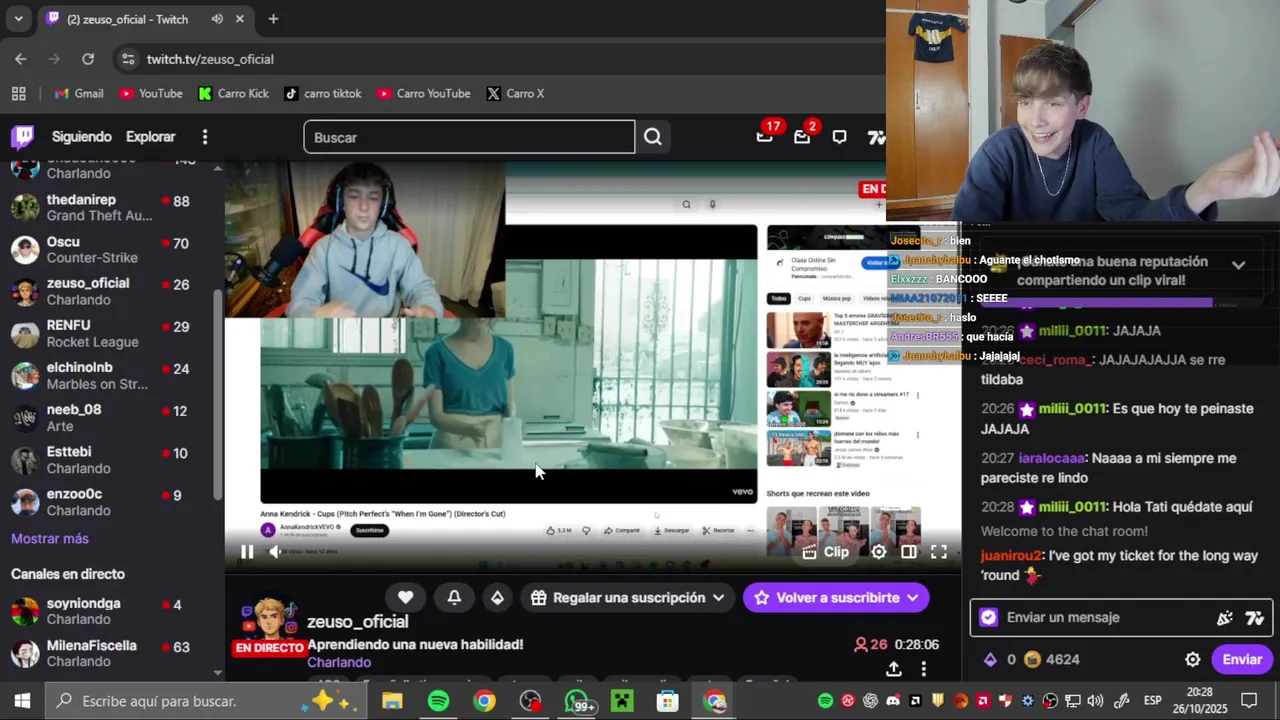The image size is (1280, 720).
Task: Open Minecraft launcher in taskbar
Action: (622, 701)
